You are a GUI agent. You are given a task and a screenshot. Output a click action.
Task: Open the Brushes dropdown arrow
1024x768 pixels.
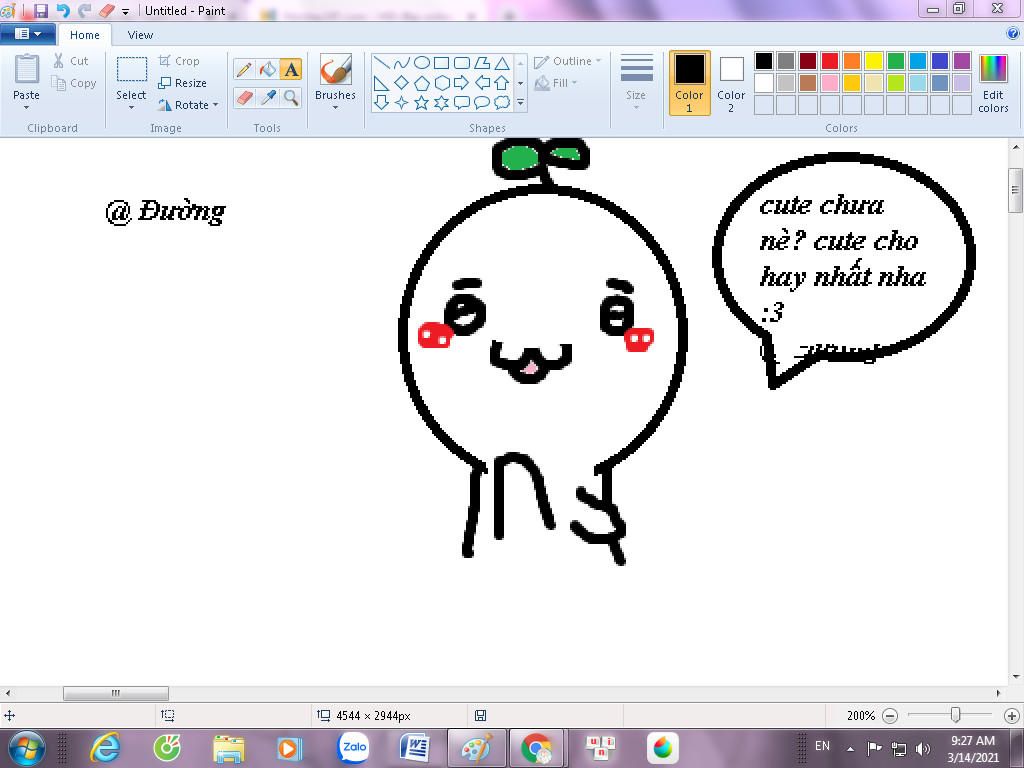335,107
